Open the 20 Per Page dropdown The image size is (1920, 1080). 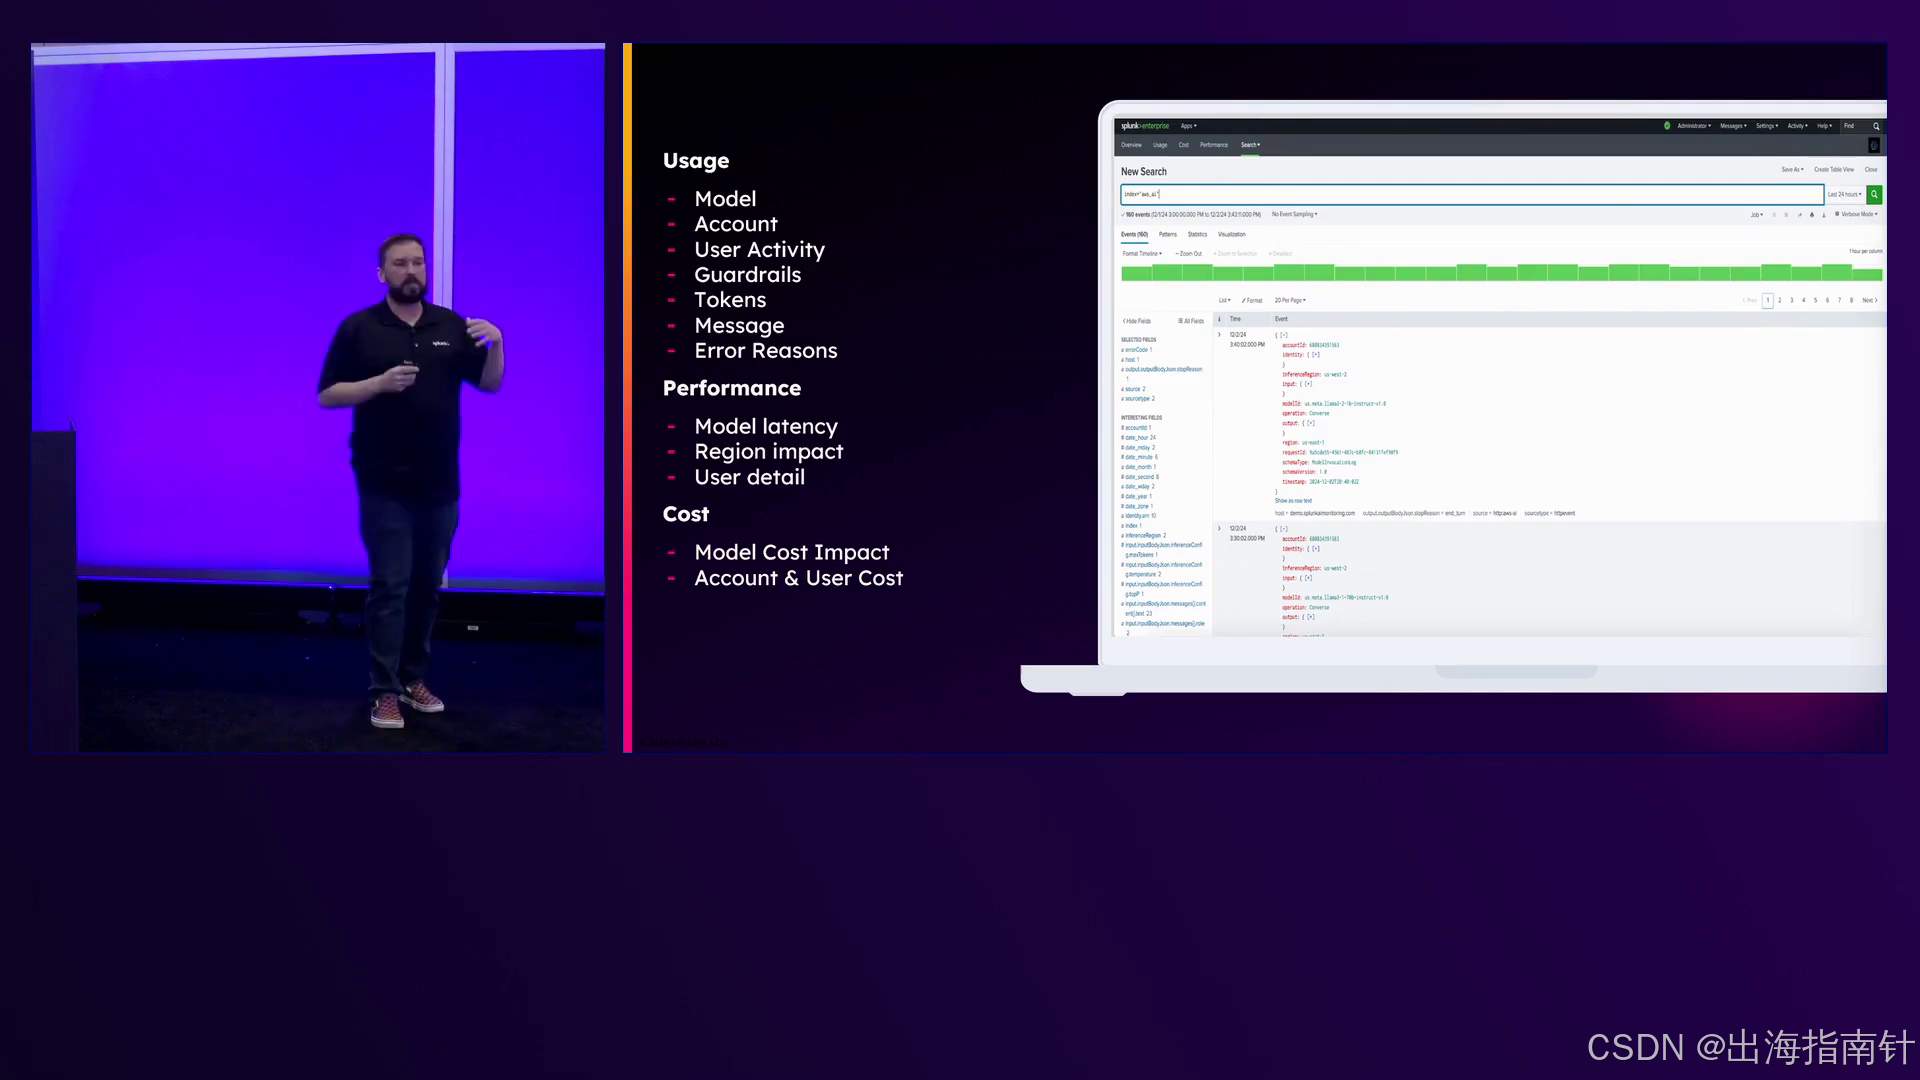coord(1290,300)
